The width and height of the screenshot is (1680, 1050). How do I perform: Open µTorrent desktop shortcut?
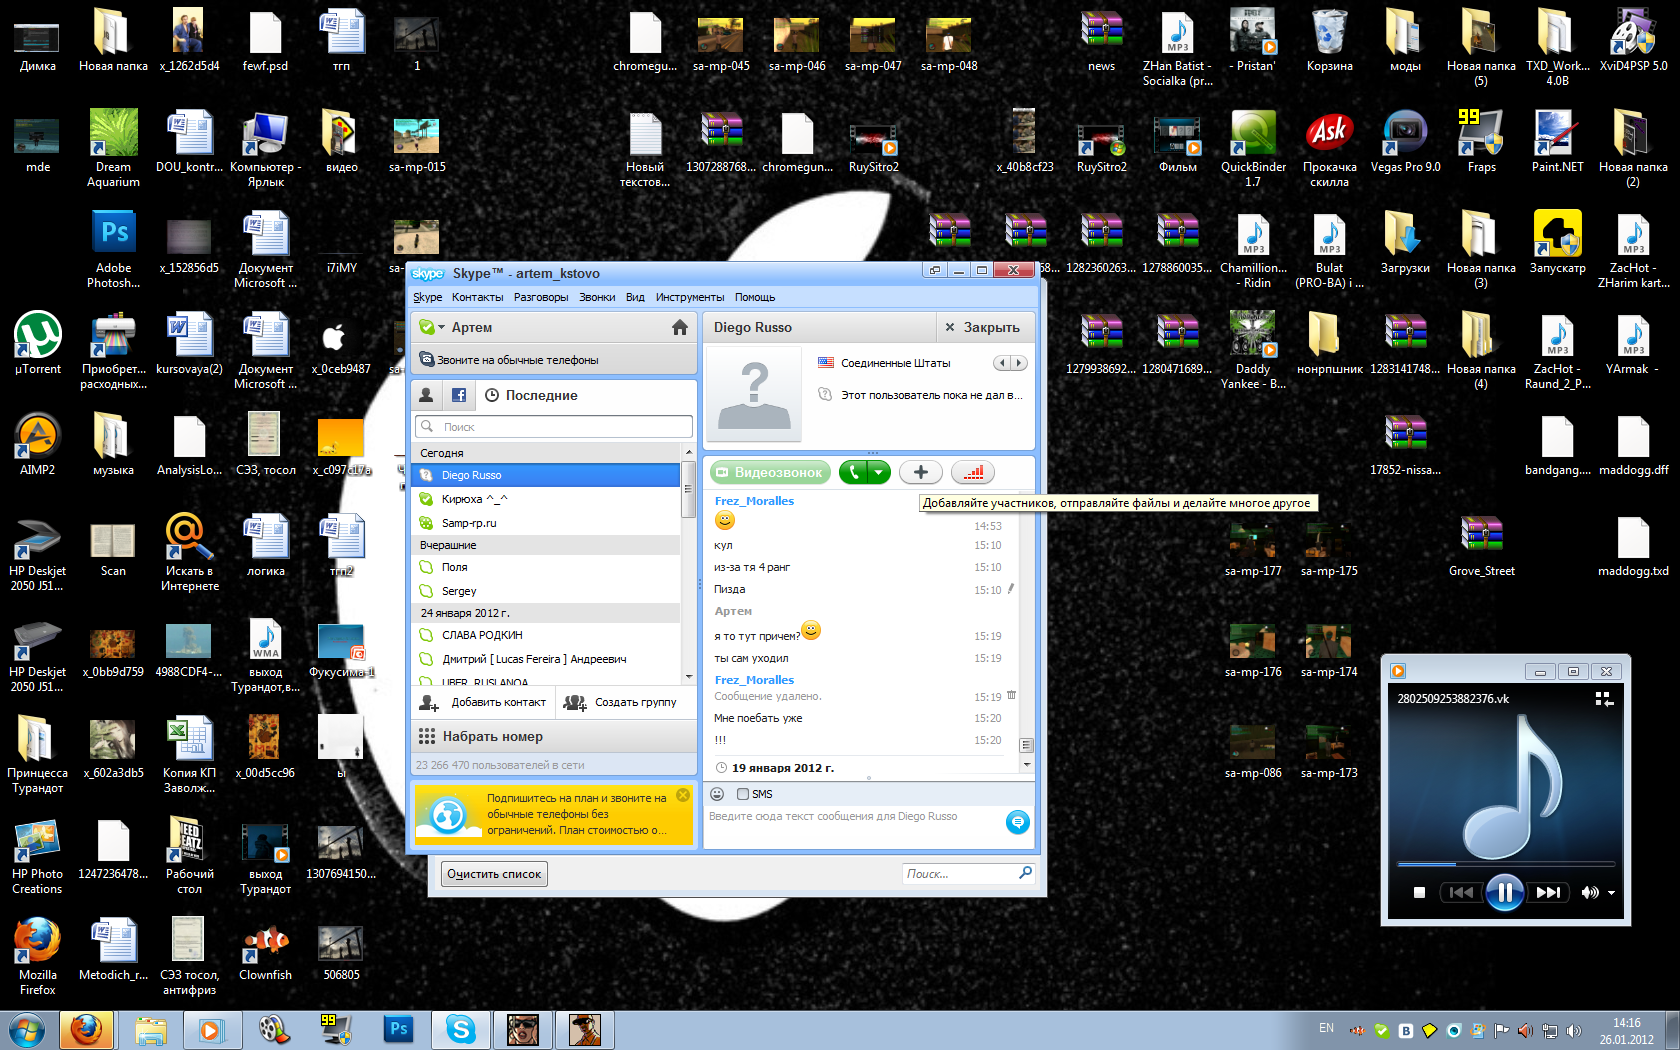tap(38, 343)
